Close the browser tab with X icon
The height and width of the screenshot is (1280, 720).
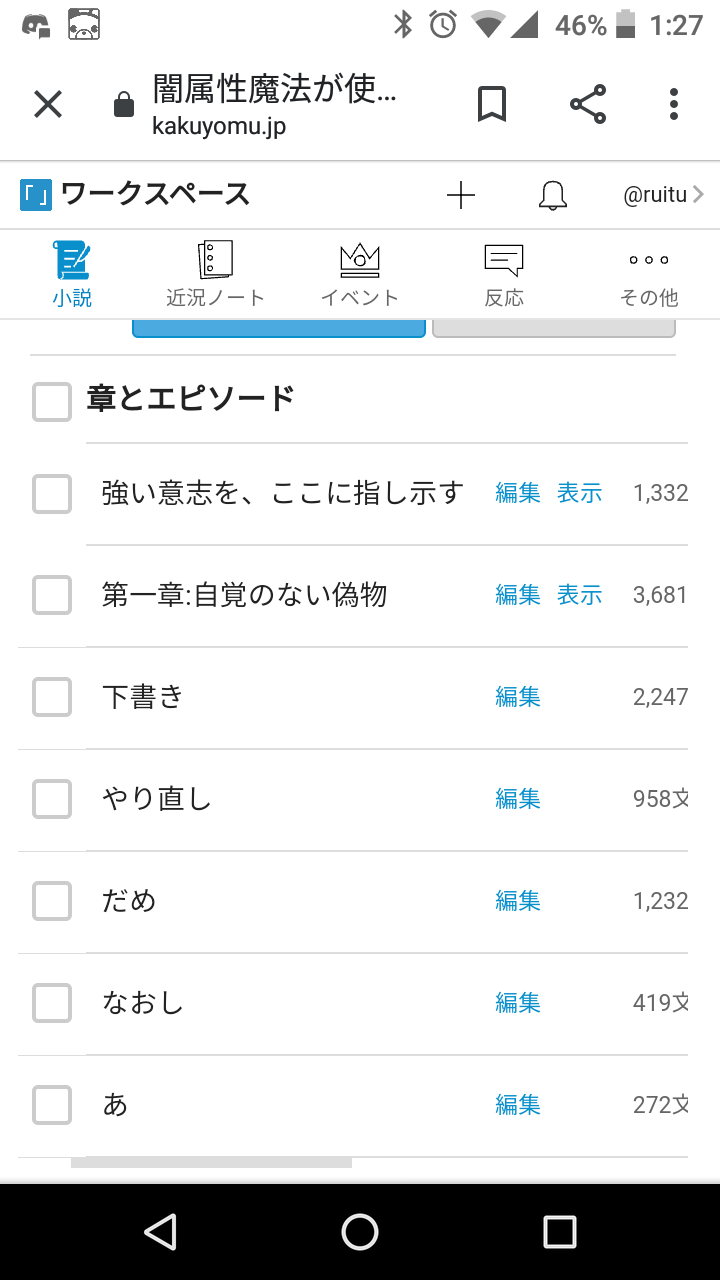click(x=48, y=104)
